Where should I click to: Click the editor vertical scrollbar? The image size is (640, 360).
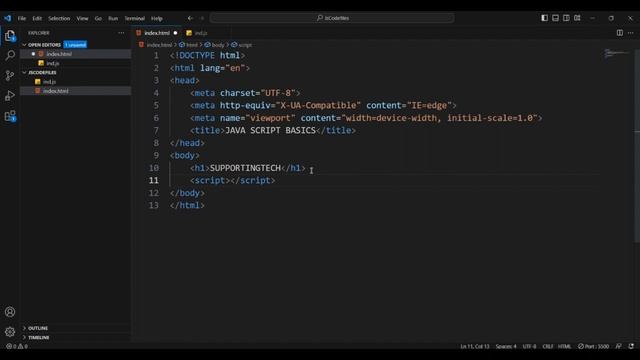point(637,147)
